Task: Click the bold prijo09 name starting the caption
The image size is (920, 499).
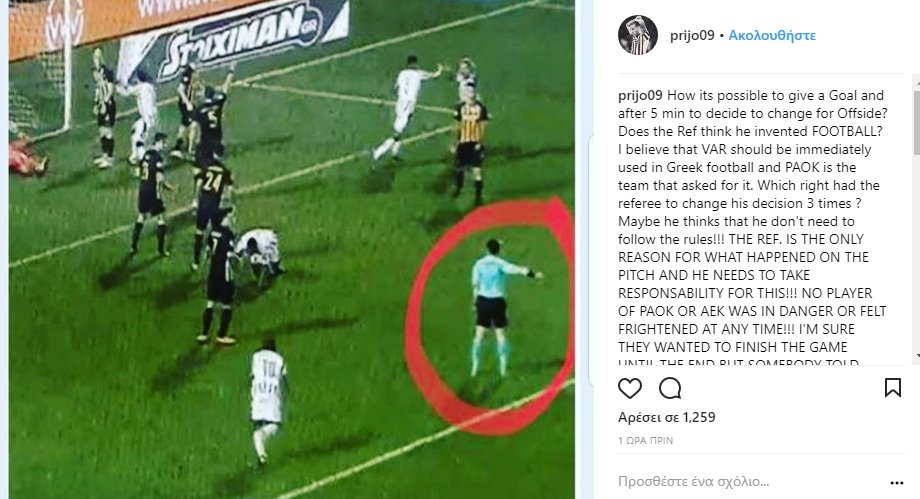Action: point(640,96)
